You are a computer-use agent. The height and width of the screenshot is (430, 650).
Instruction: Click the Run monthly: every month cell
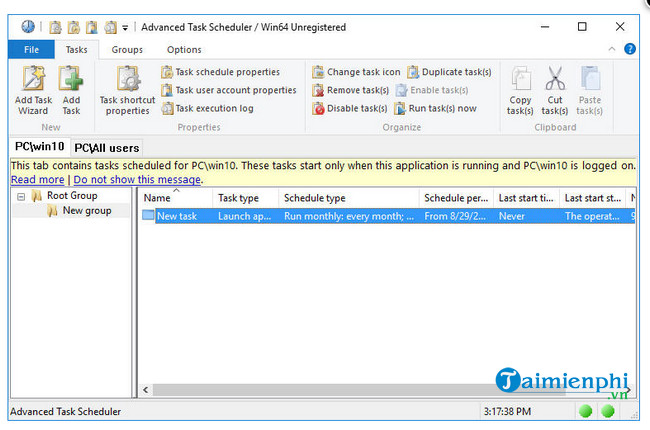349,216
